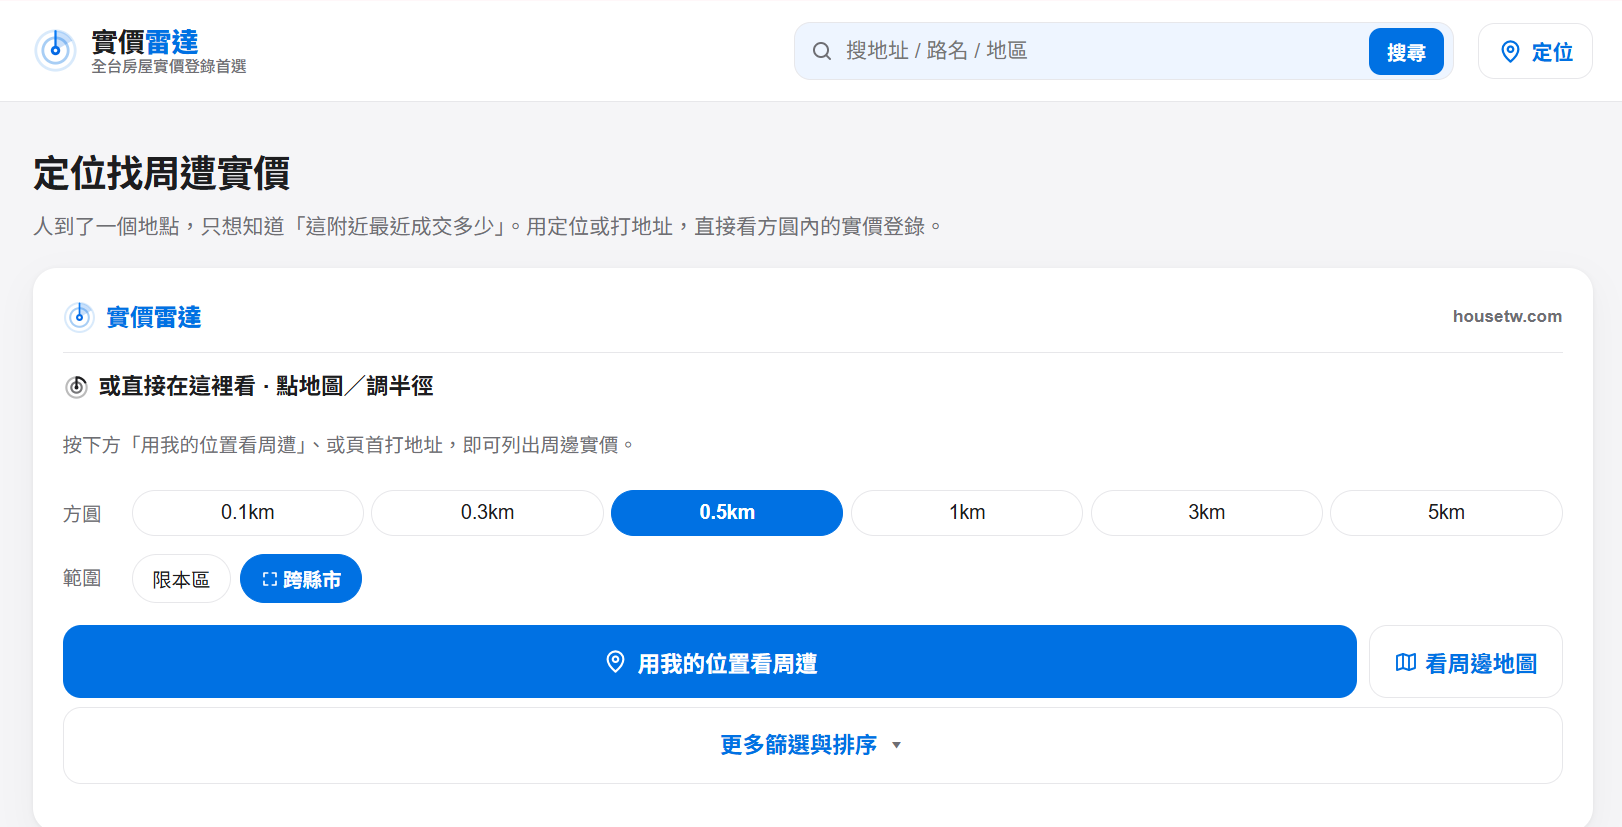Select the 1km radius option
The height and width of the screenshot is (827, 1622).
click(967, 513)
